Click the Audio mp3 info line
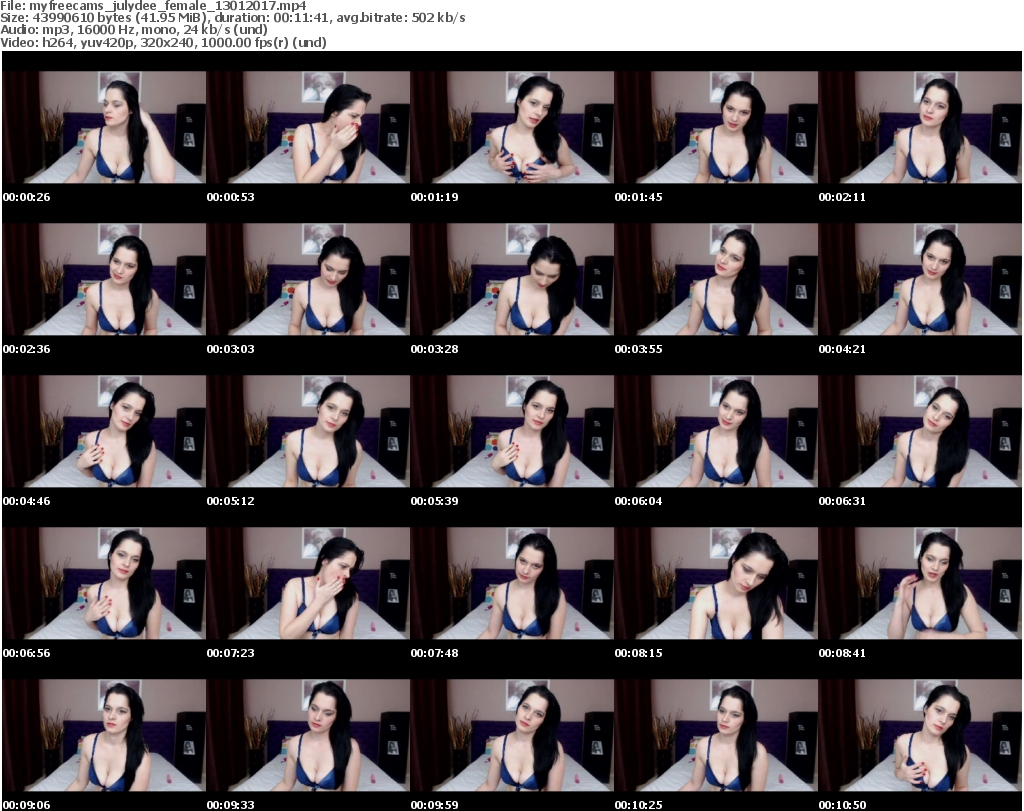 134,29
